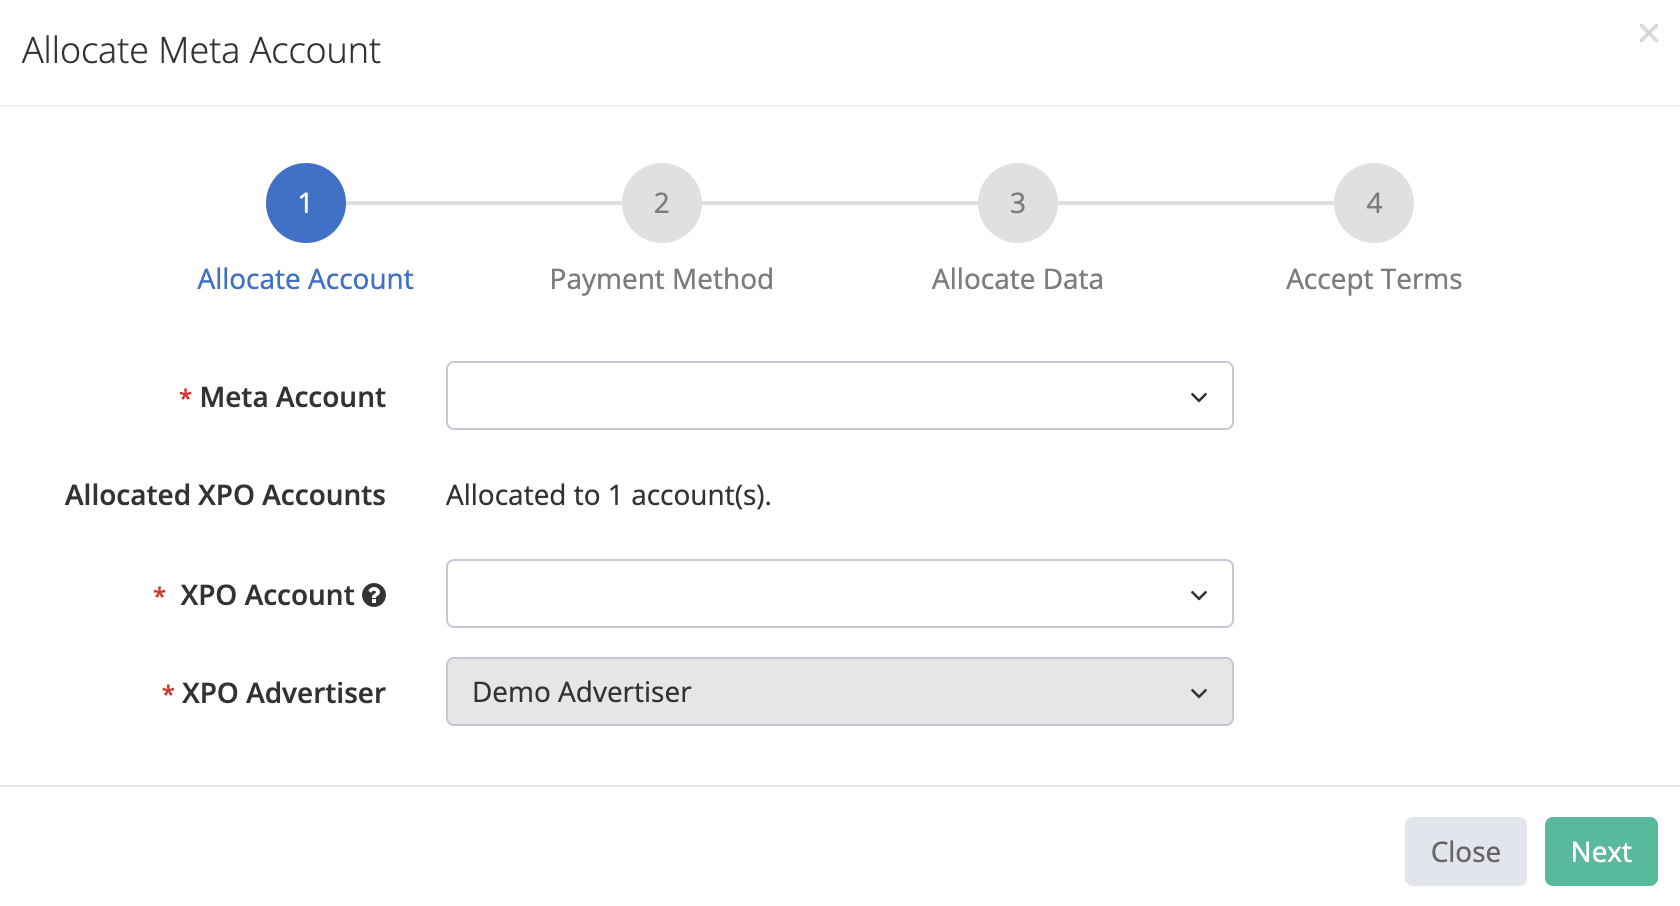Screen dimensions: 1680x906
Task: Click the Close button
Action: [x=1465, y=851]
